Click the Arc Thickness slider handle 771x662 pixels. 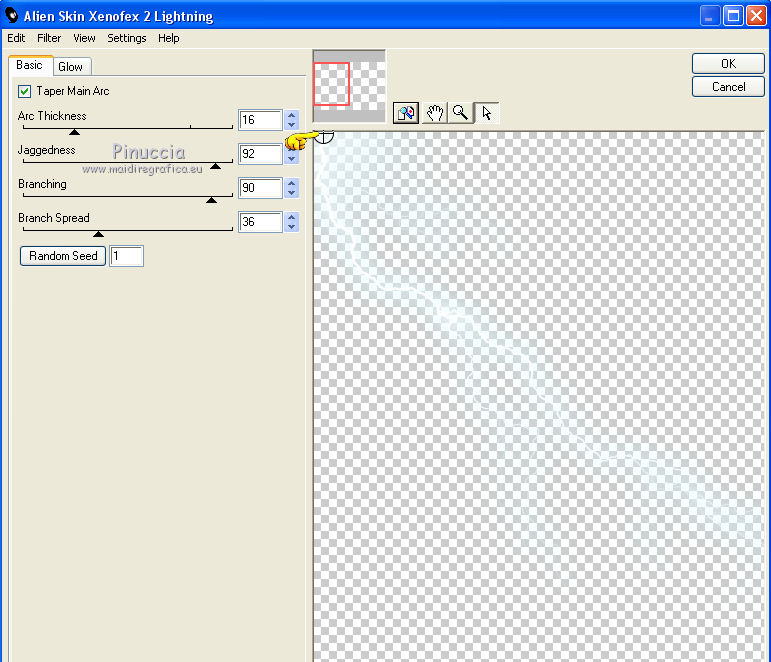pos(74,132)
